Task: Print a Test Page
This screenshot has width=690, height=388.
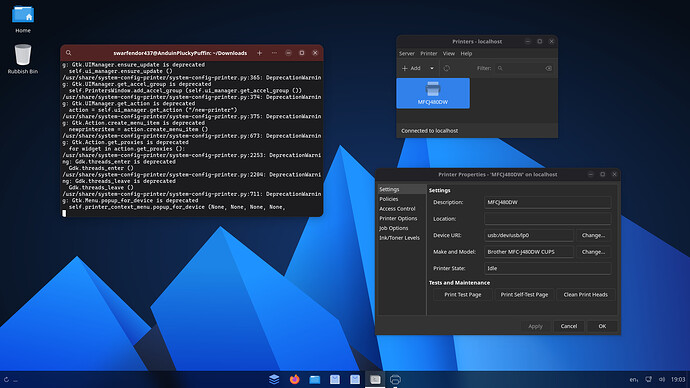Action: [x=462, y=295]
